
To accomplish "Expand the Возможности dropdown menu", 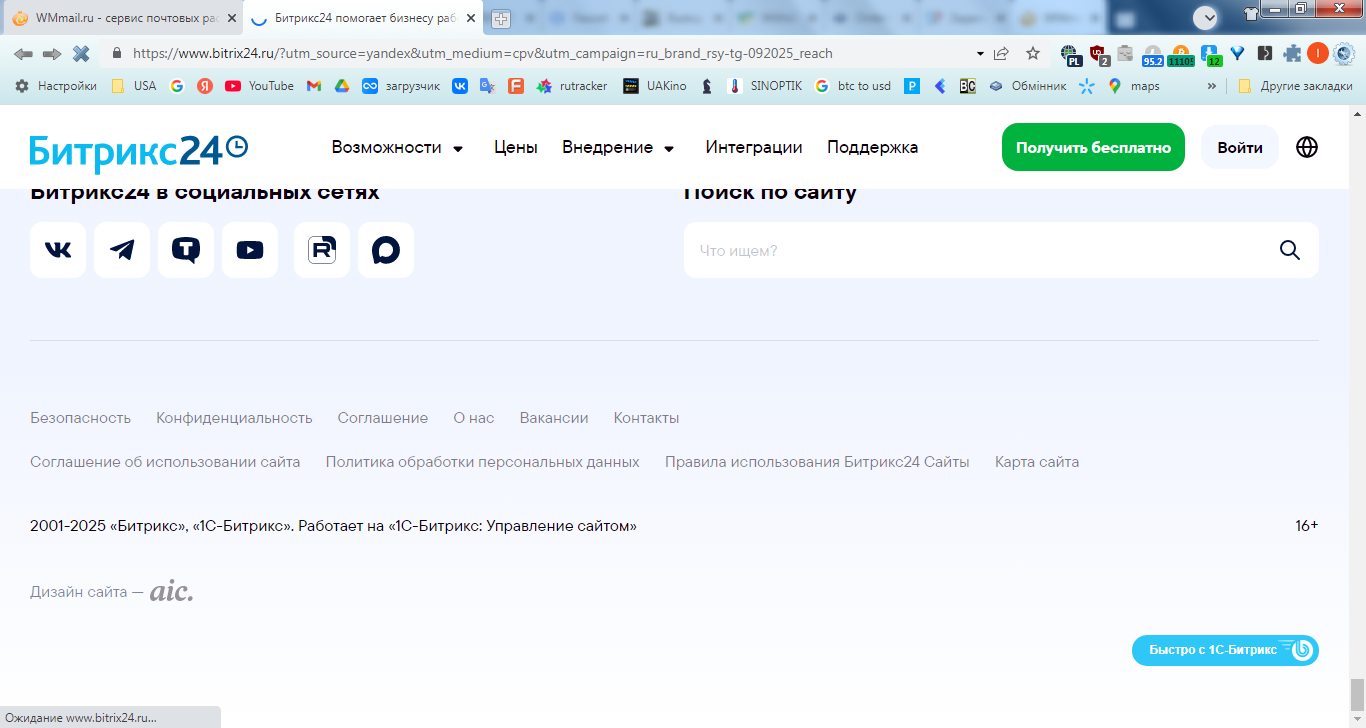I will 398,148.
